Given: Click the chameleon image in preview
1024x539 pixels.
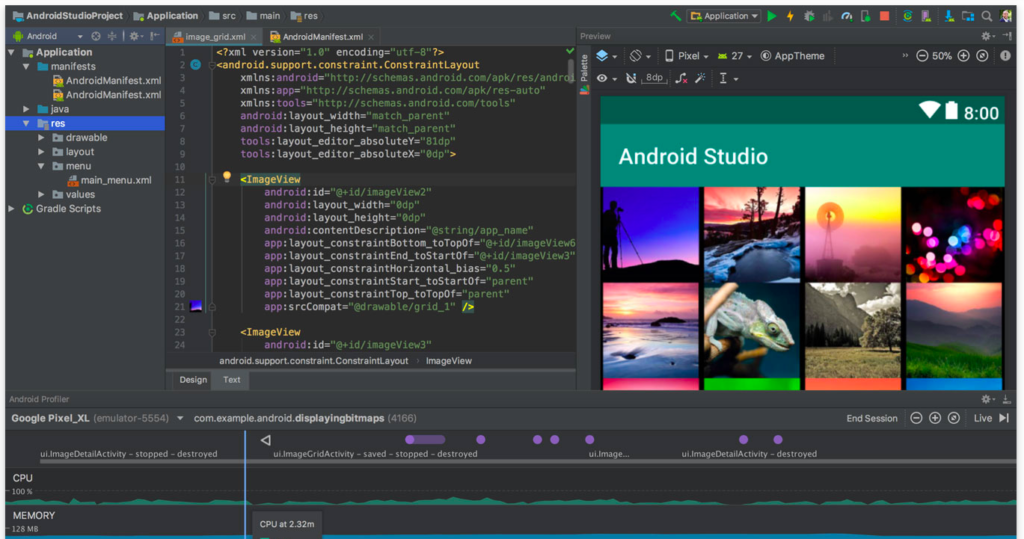Looking at the screenshot, I should coord(752,331).
